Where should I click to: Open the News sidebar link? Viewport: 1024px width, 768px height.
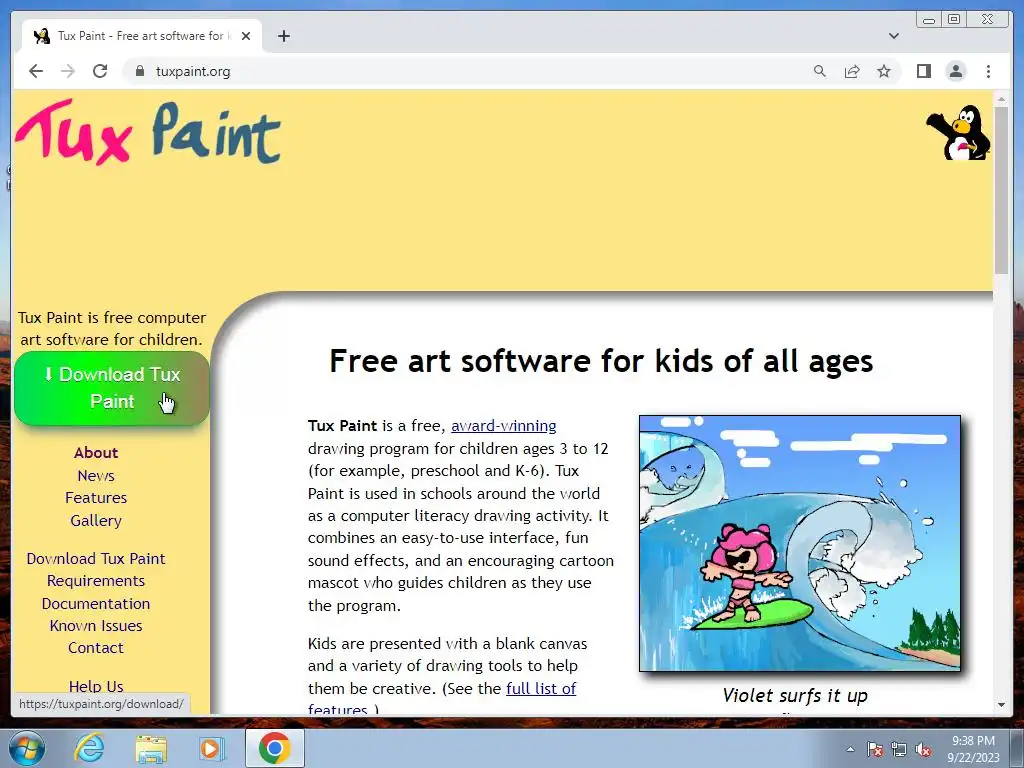coord(96,475)
